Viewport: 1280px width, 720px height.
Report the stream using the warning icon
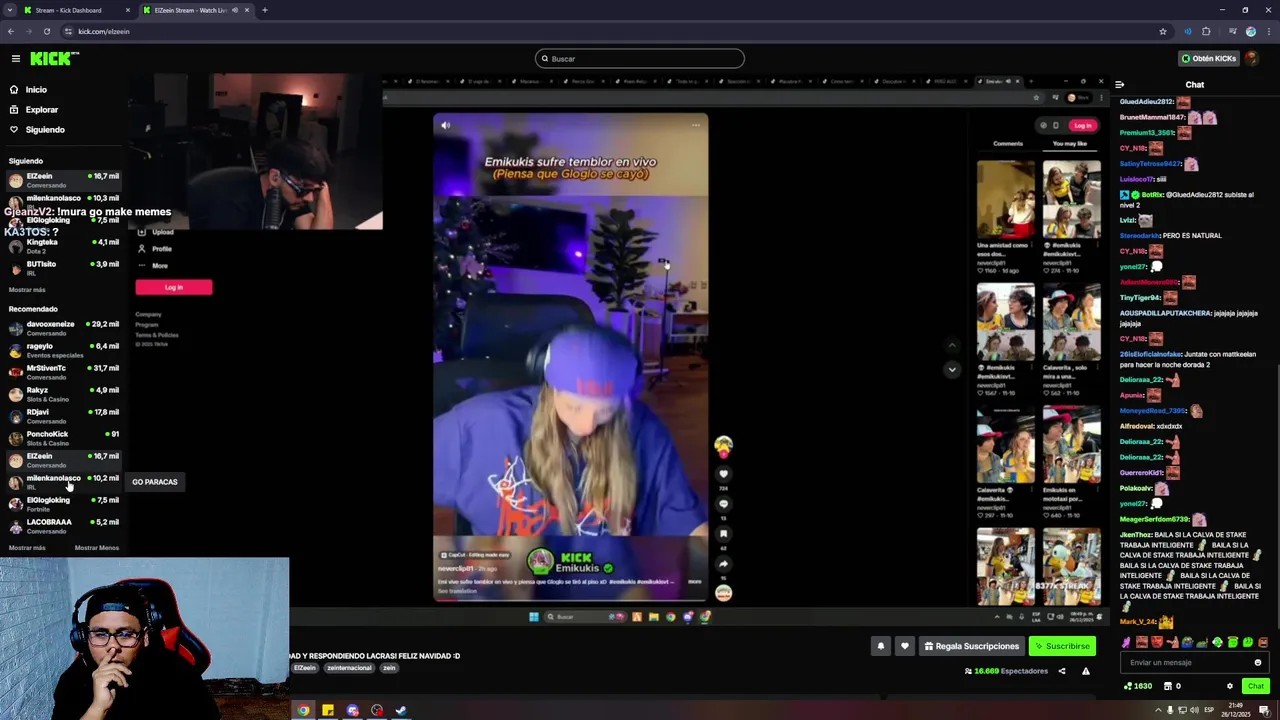(x=1086, y=671)
